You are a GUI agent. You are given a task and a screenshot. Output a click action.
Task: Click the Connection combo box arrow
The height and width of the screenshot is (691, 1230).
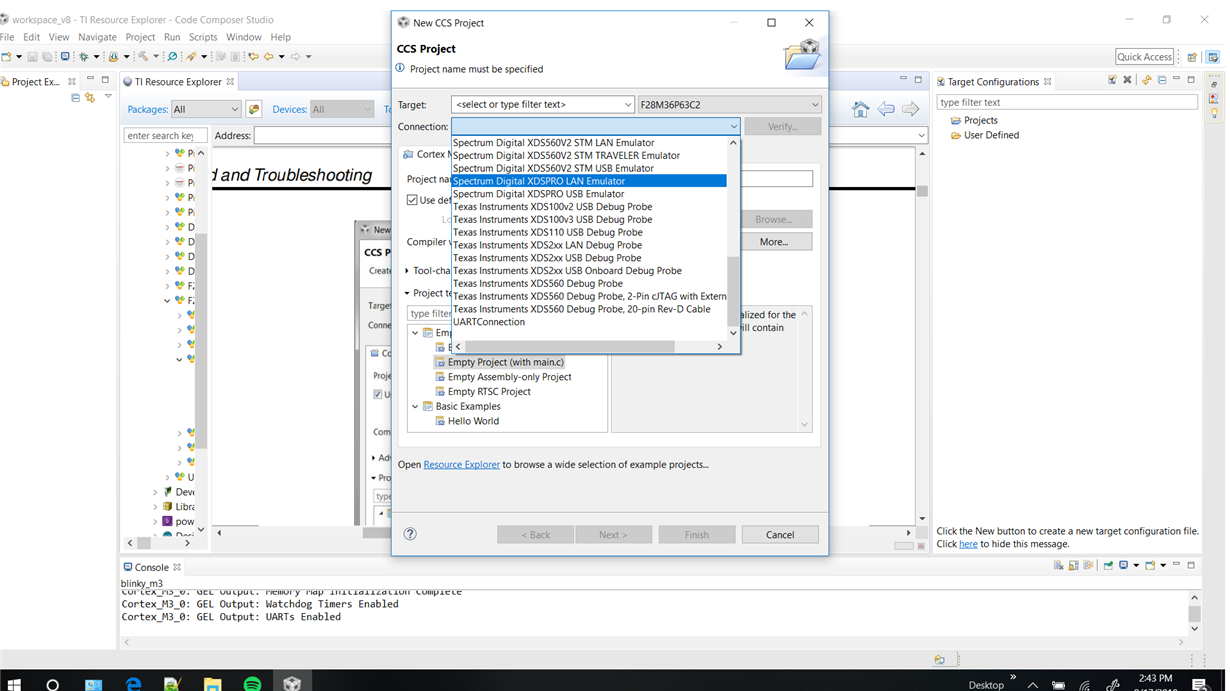(733, 126)
